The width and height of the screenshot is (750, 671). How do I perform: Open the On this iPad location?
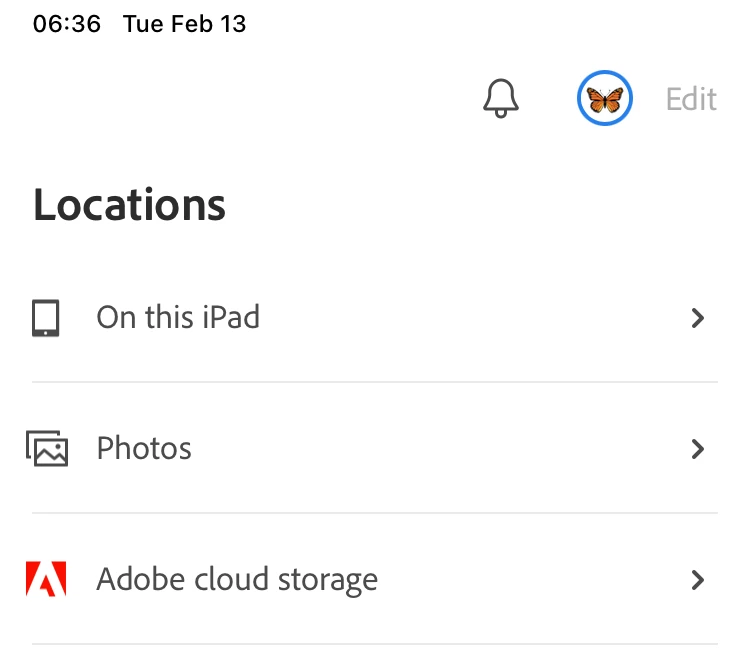pyautogui.click(x=178, y=318)
